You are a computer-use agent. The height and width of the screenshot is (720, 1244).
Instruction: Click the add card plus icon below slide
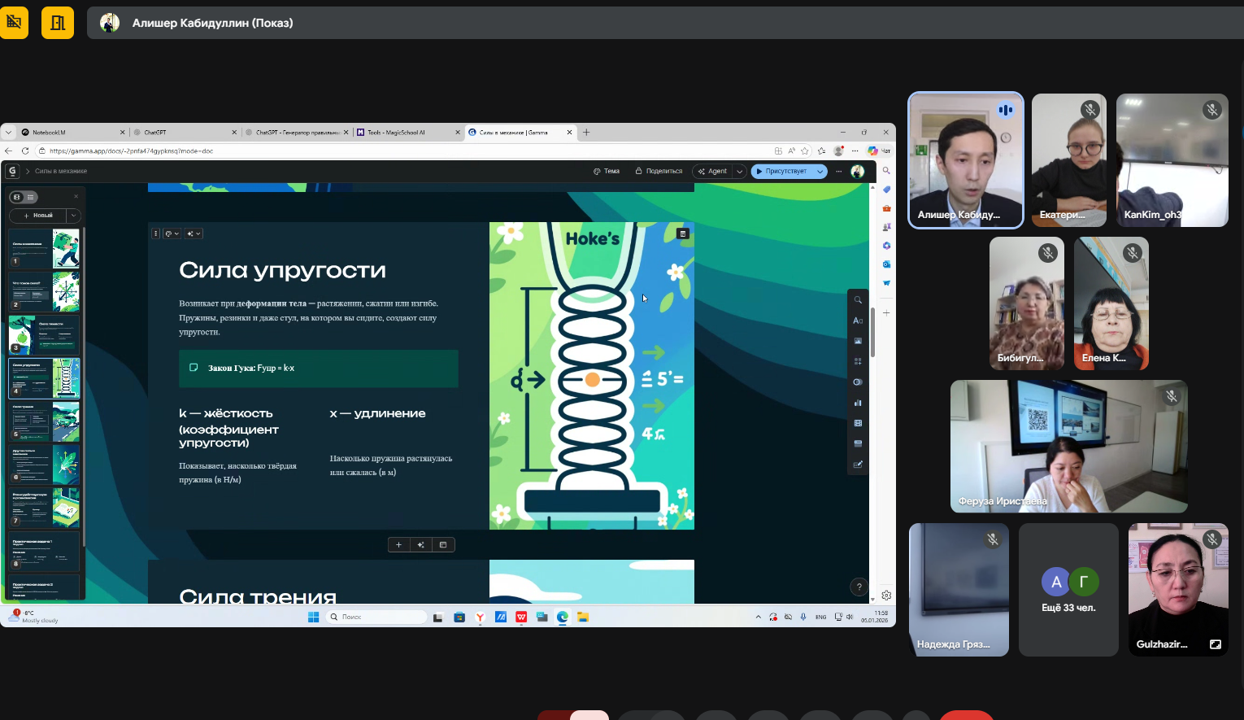tap(399, 545)
